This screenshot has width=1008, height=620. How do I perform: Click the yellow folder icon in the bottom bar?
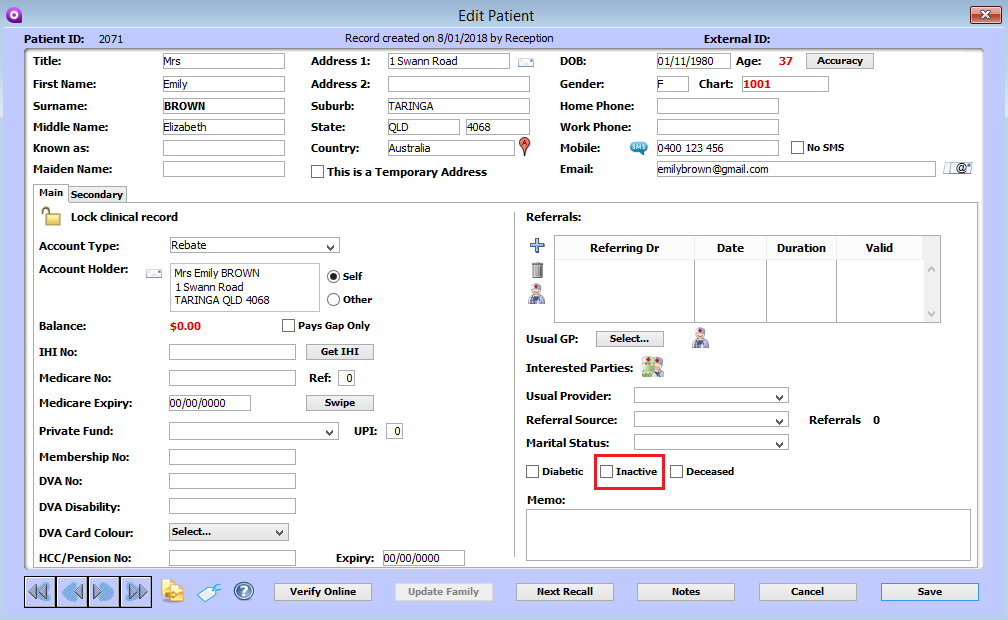[x=172, y=591]
